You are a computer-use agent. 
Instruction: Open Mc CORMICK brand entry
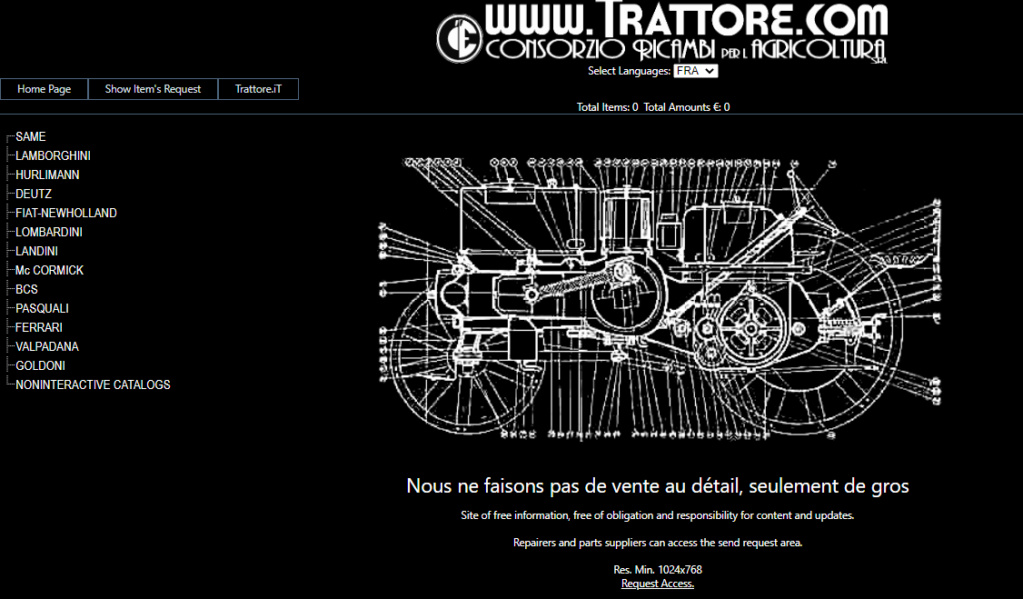[50, 270]
